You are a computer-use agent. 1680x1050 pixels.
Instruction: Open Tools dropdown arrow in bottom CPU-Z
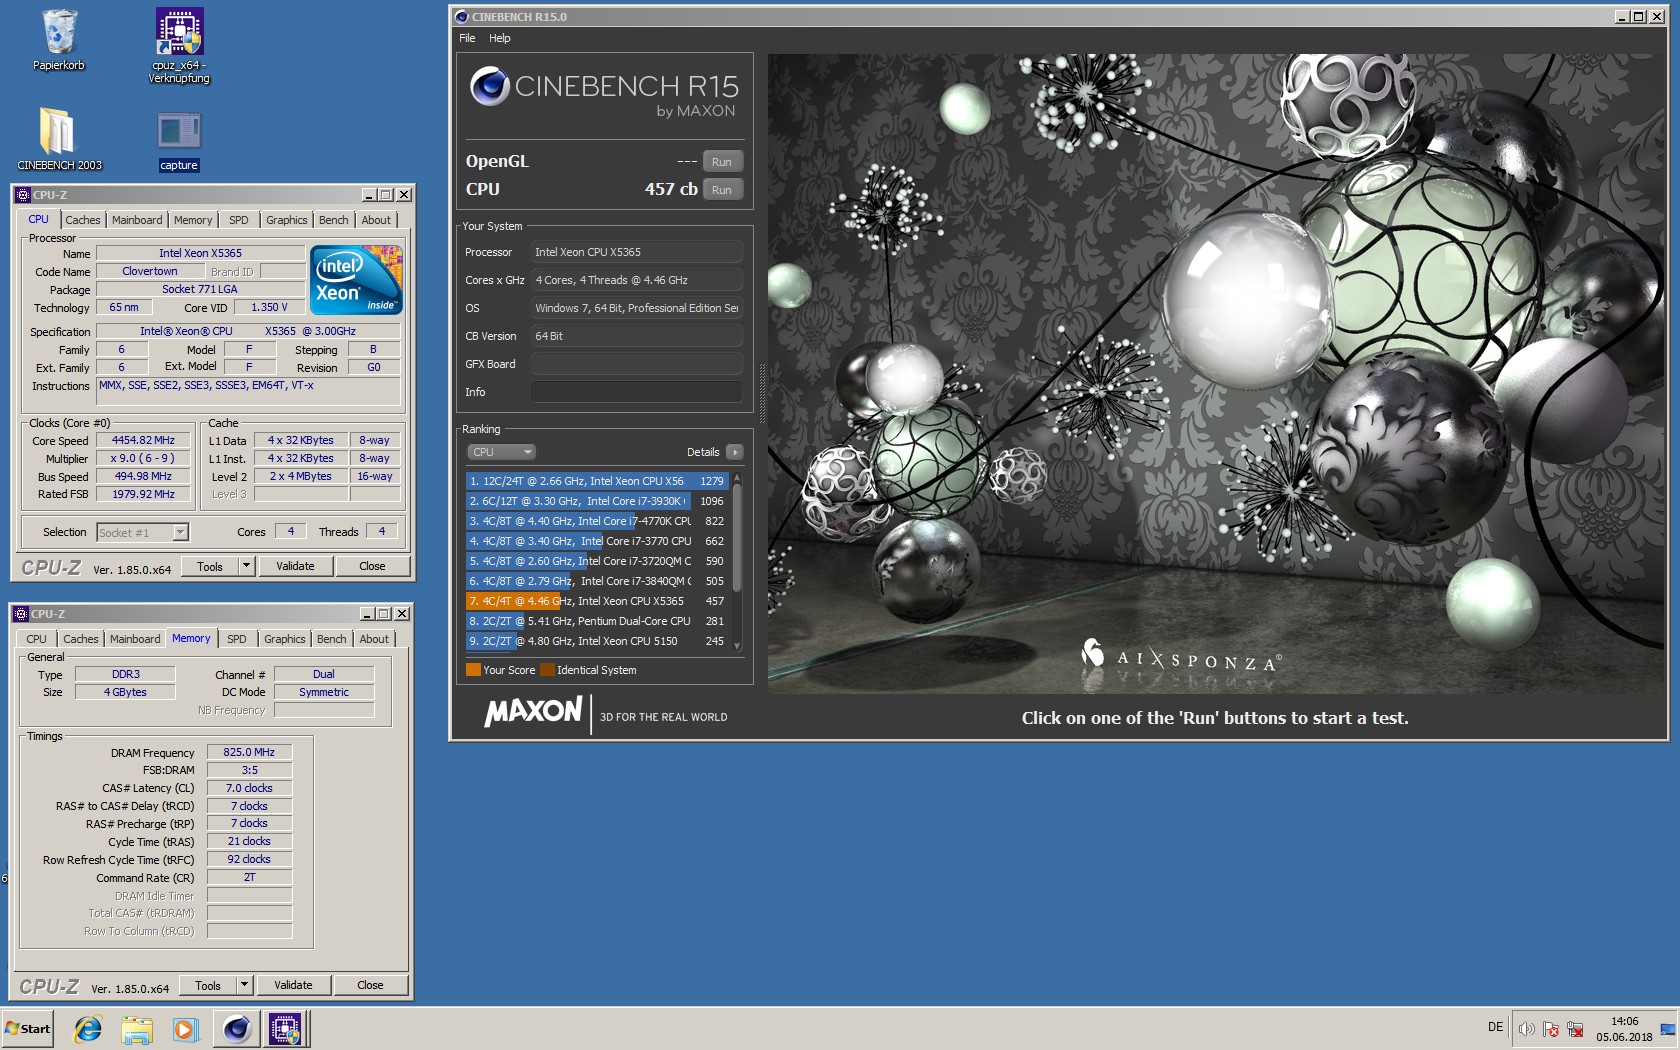(244, 985)
